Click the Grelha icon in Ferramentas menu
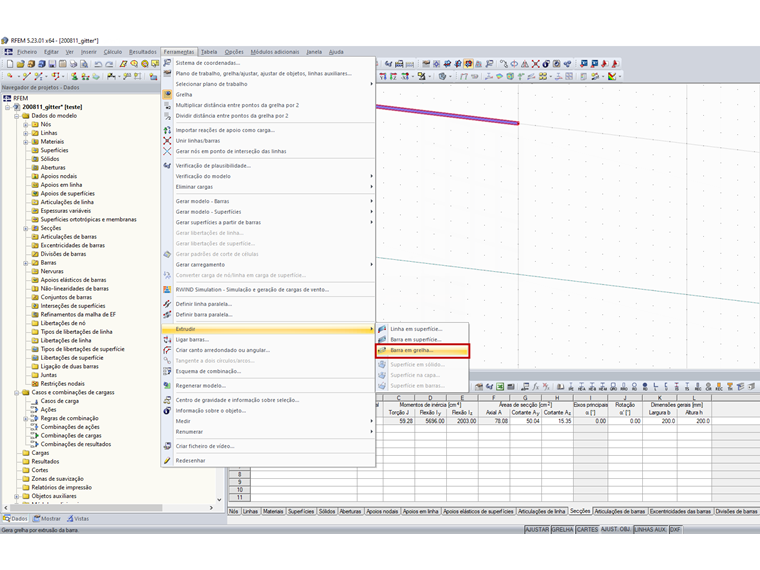The height and width of the screenshot is (570, 760). (167, 95)
